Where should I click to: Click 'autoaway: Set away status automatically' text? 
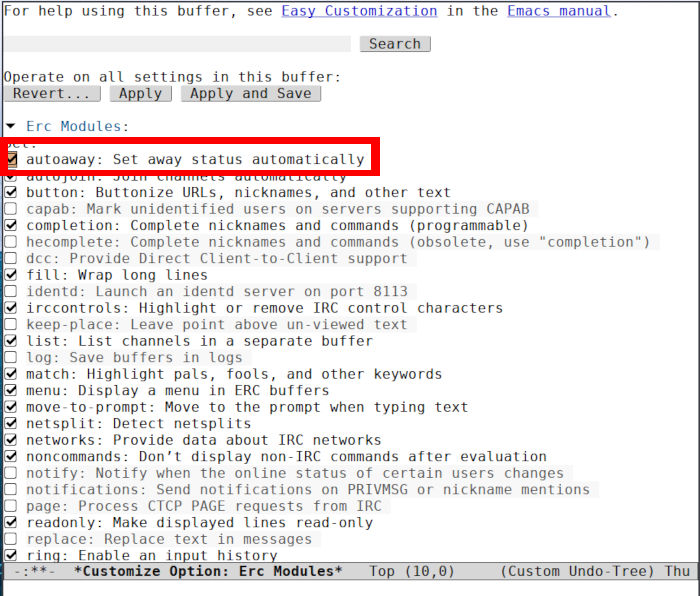195,159
